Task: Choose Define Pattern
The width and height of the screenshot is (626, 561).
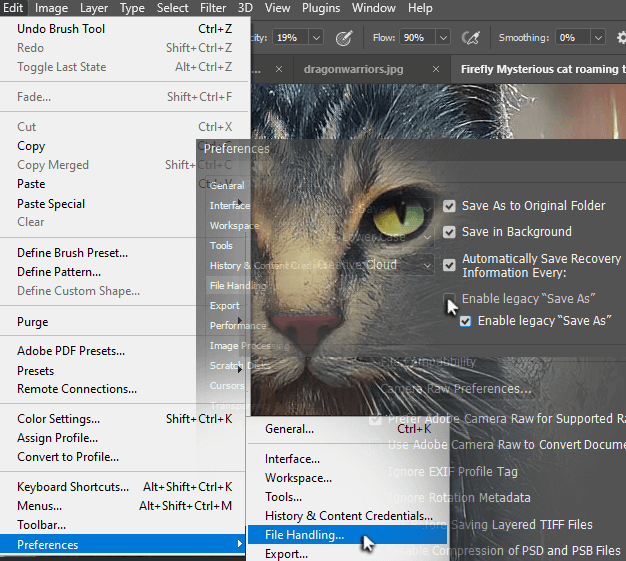Action: 125,272
